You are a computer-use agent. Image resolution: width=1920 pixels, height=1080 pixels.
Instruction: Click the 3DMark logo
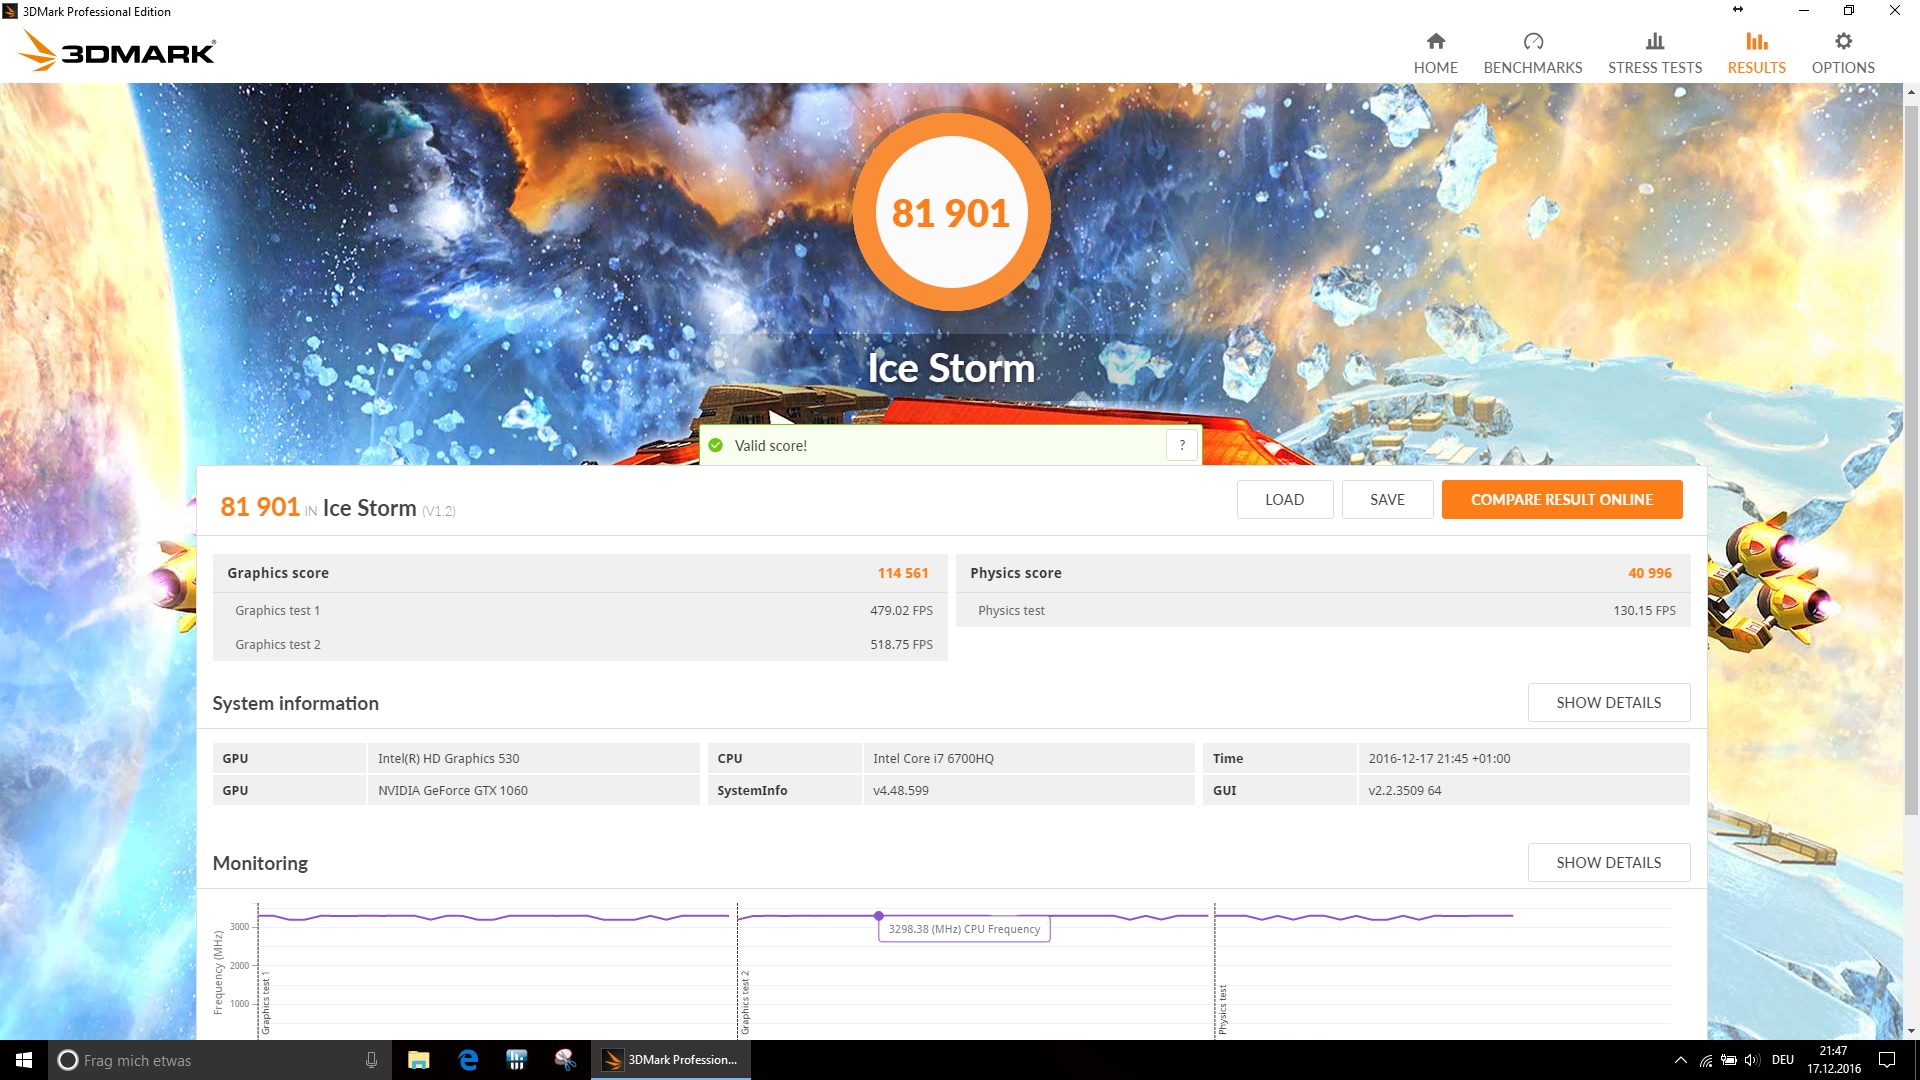118,50
